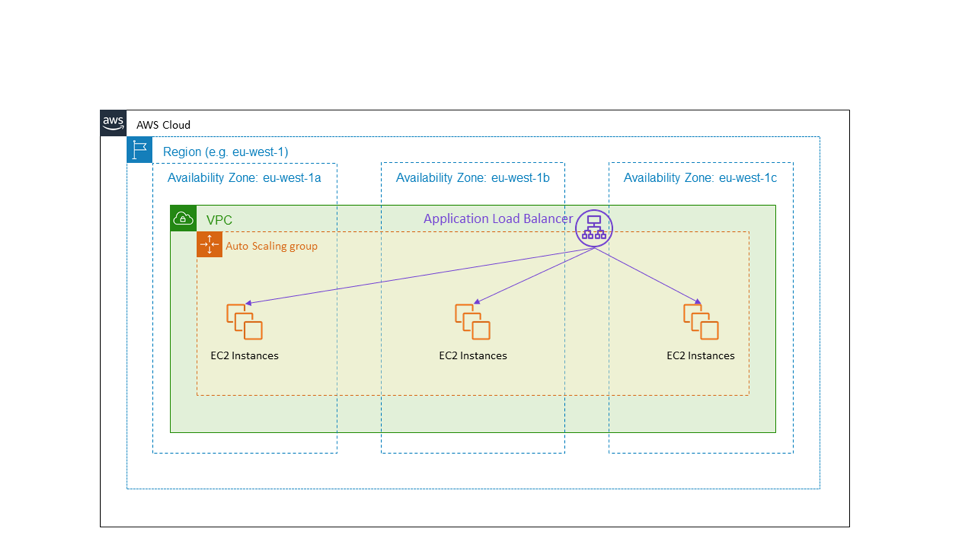Viewport: 974px width, 547px height.
Task: Click "EC2 Instances" caption in eu-west-1b zone
Action: [472, 356]
